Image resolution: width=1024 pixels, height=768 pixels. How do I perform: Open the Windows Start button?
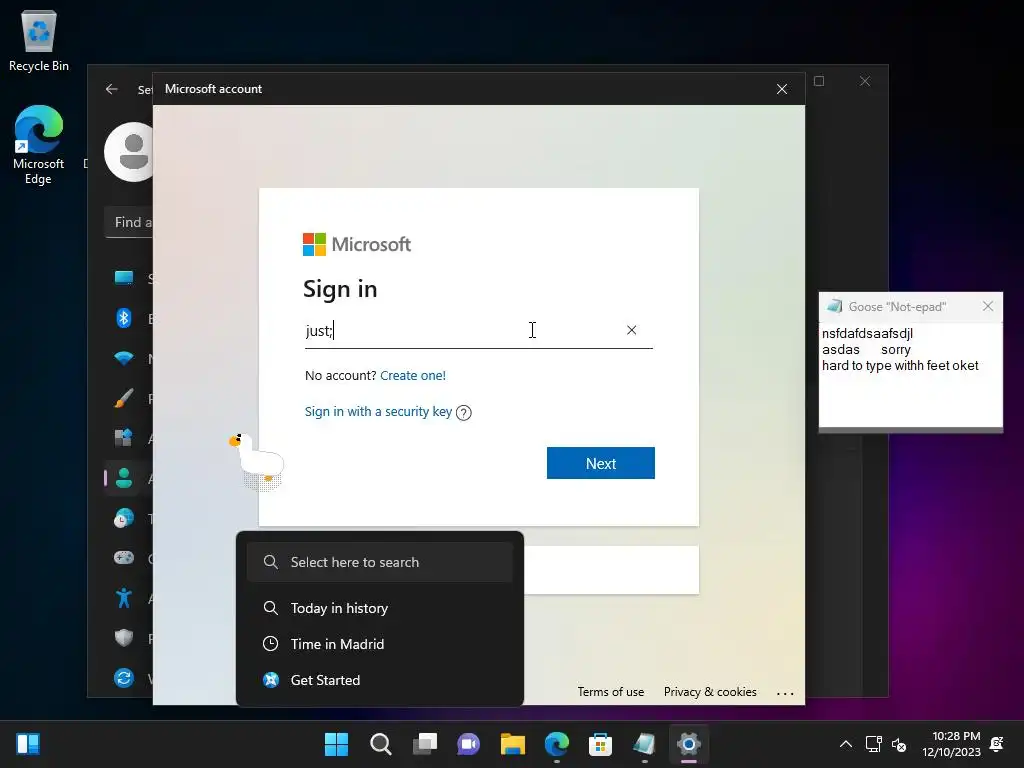pos(336,744)
